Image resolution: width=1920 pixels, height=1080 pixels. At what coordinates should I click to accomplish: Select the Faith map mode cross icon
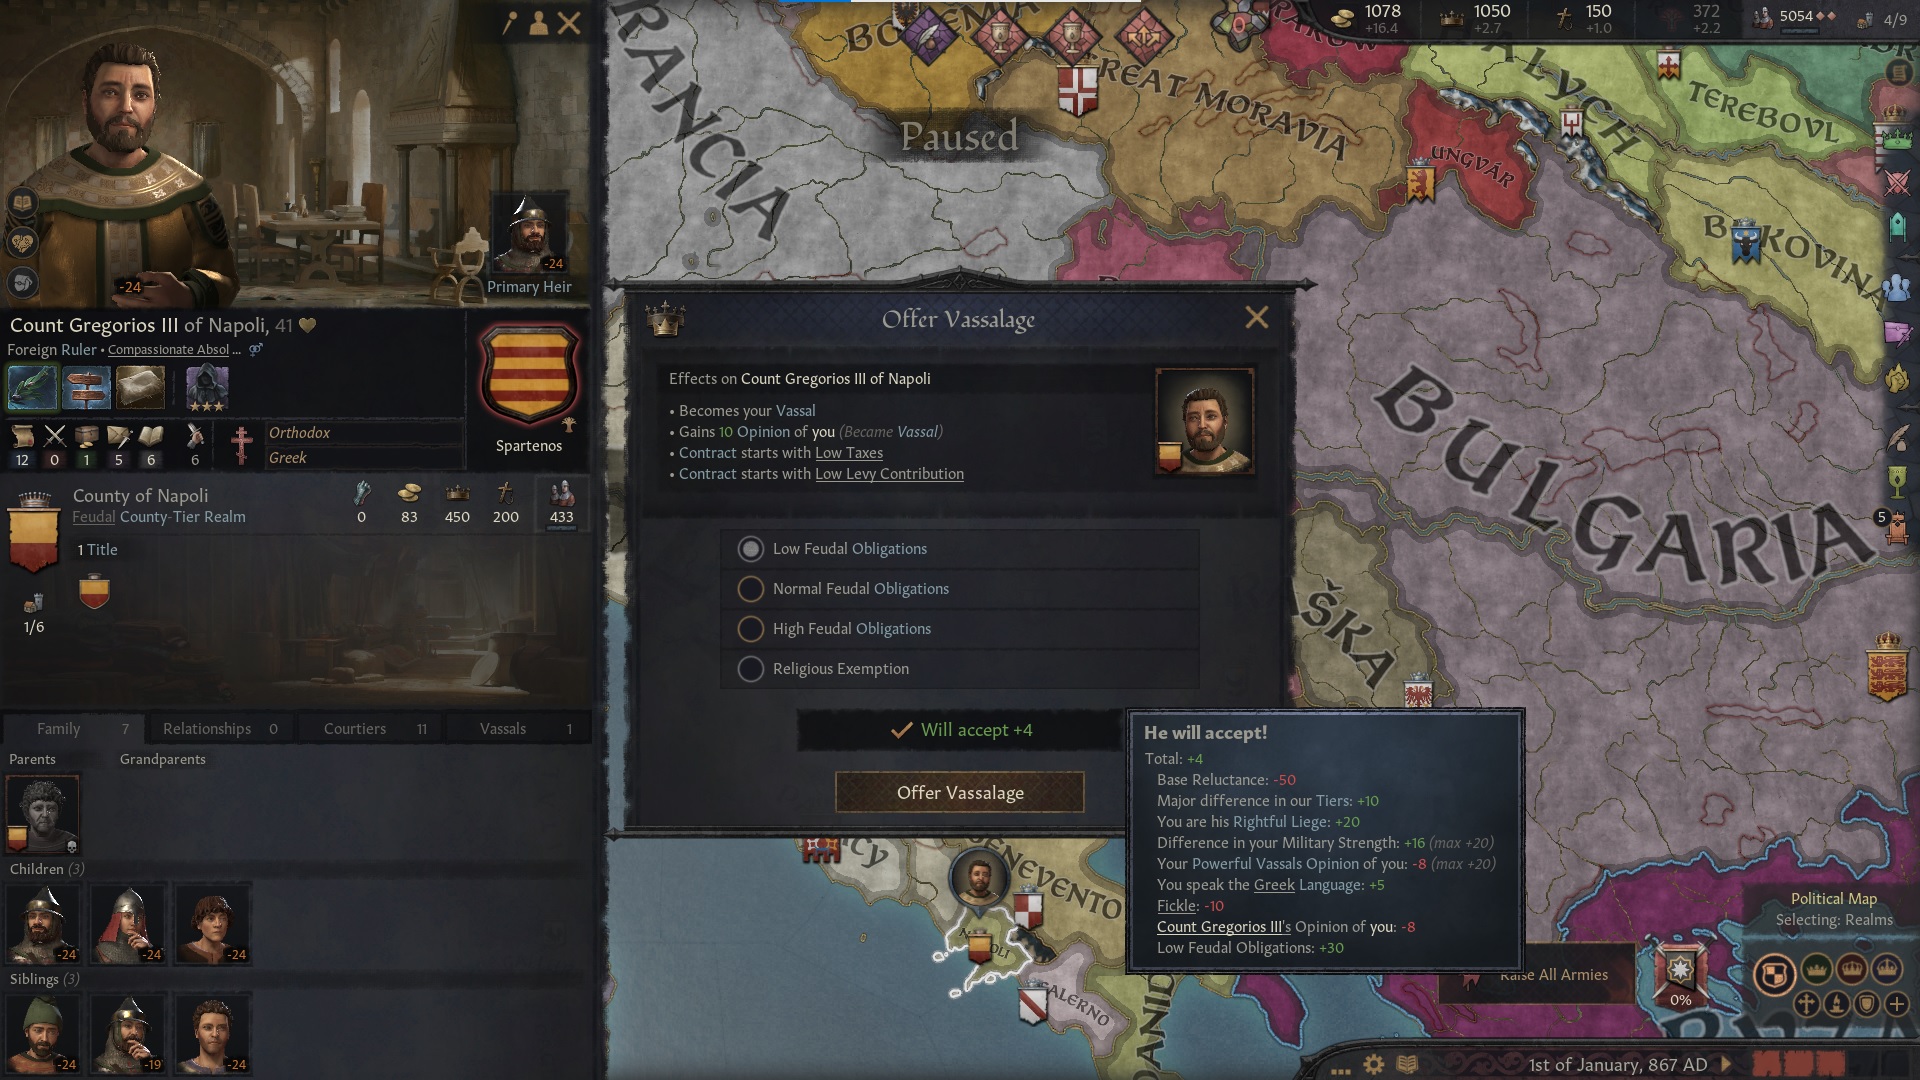(1806, 1004)
